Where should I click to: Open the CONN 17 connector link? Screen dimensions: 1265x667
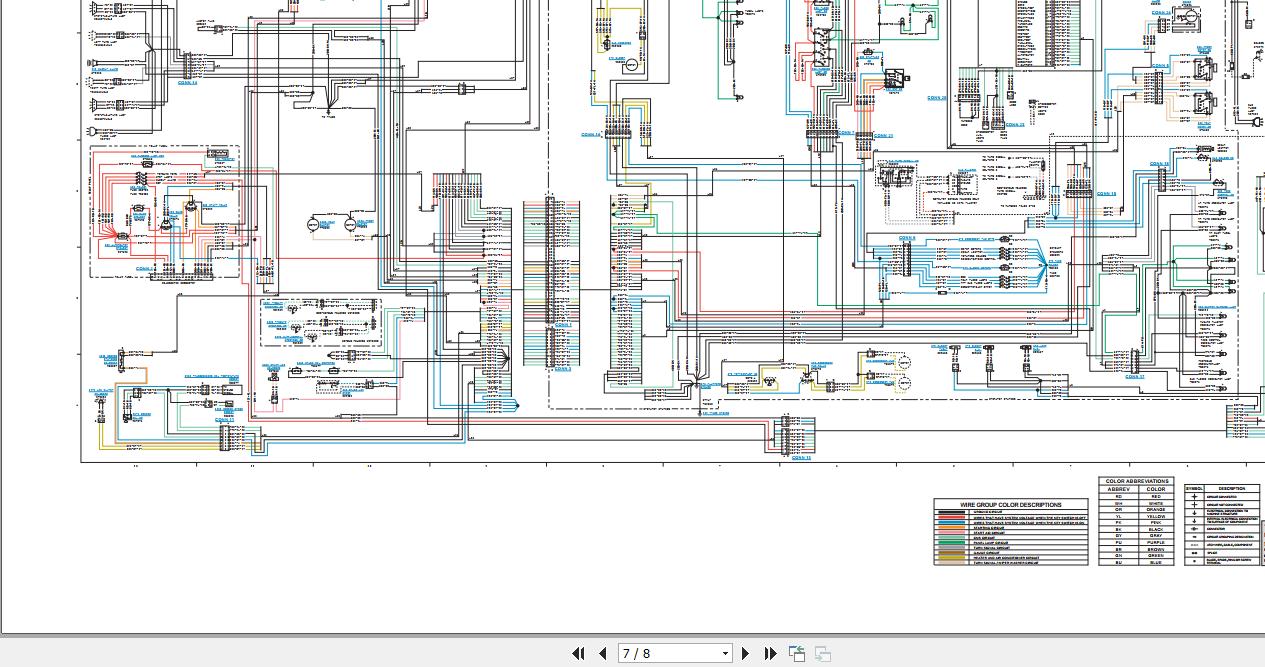tap(1134, 377)
